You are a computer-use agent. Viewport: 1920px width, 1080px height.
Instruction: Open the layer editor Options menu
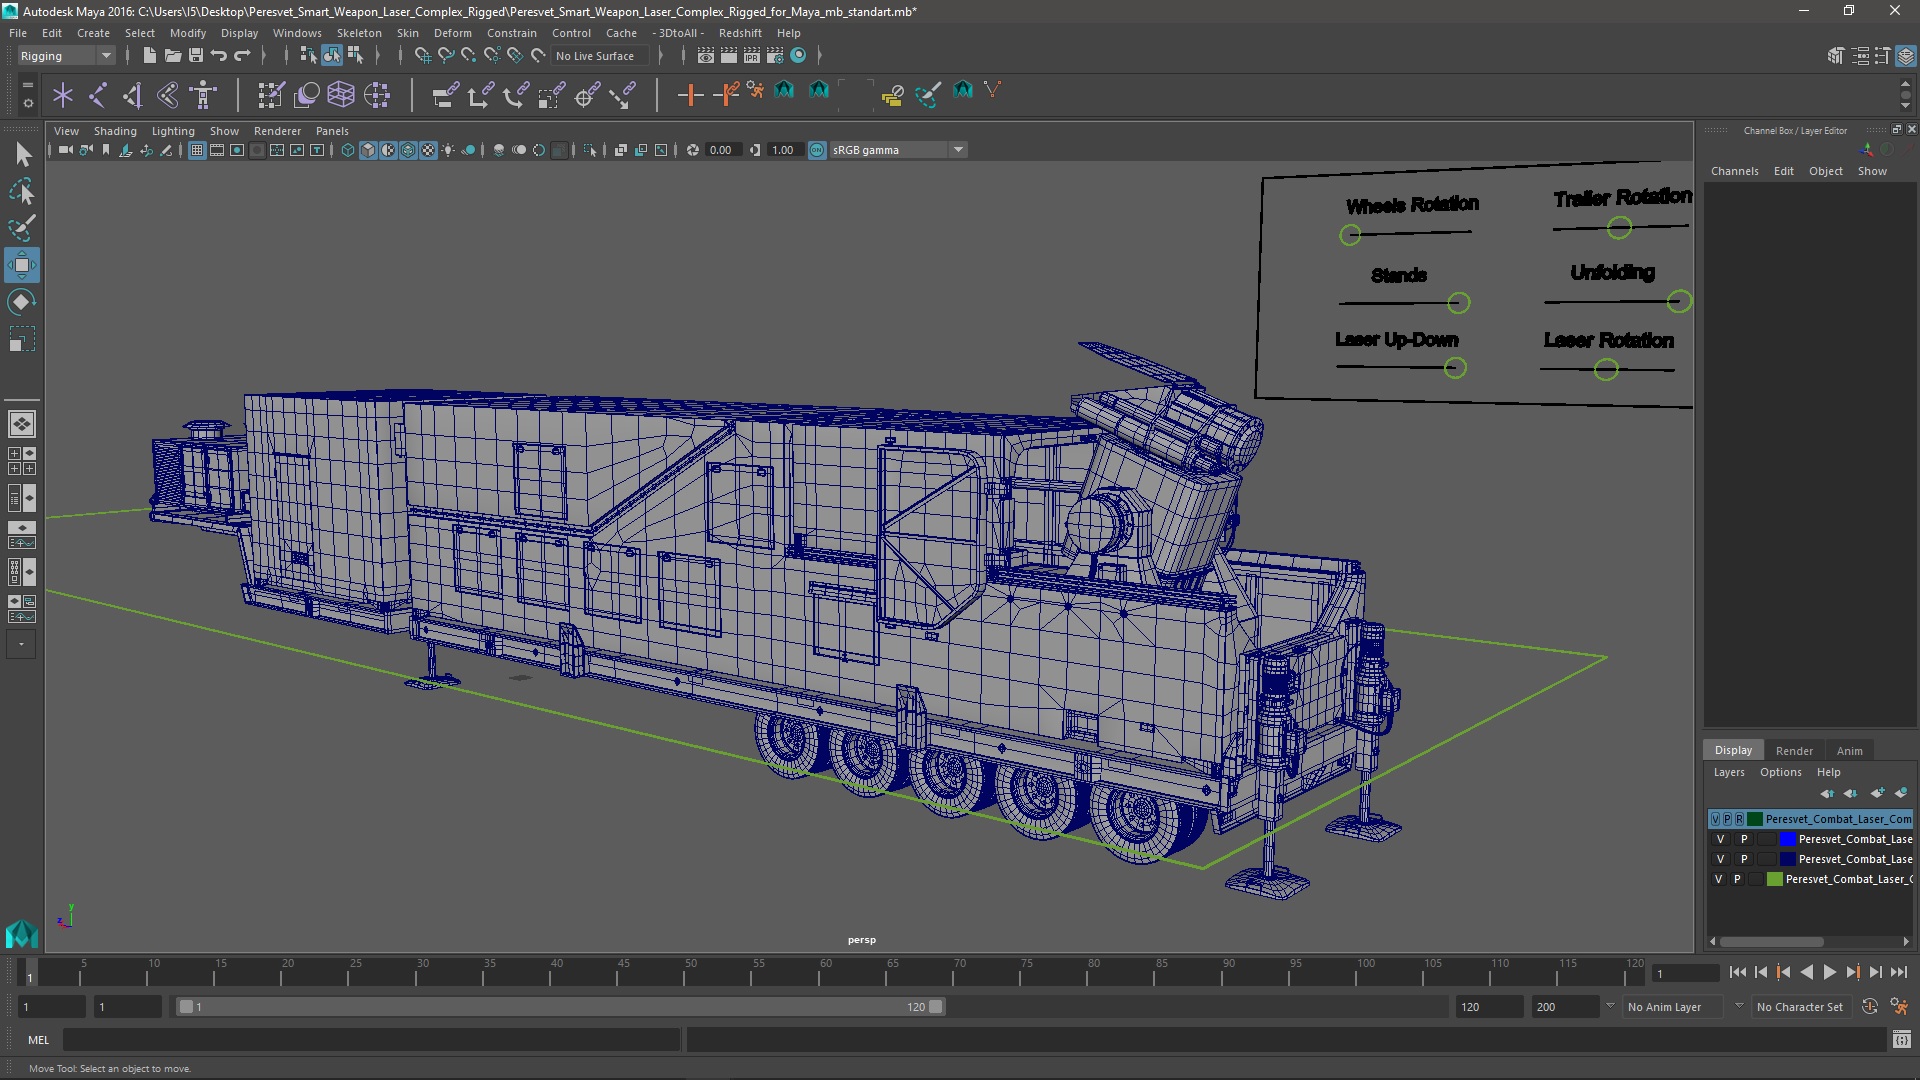coord(1780,772)
